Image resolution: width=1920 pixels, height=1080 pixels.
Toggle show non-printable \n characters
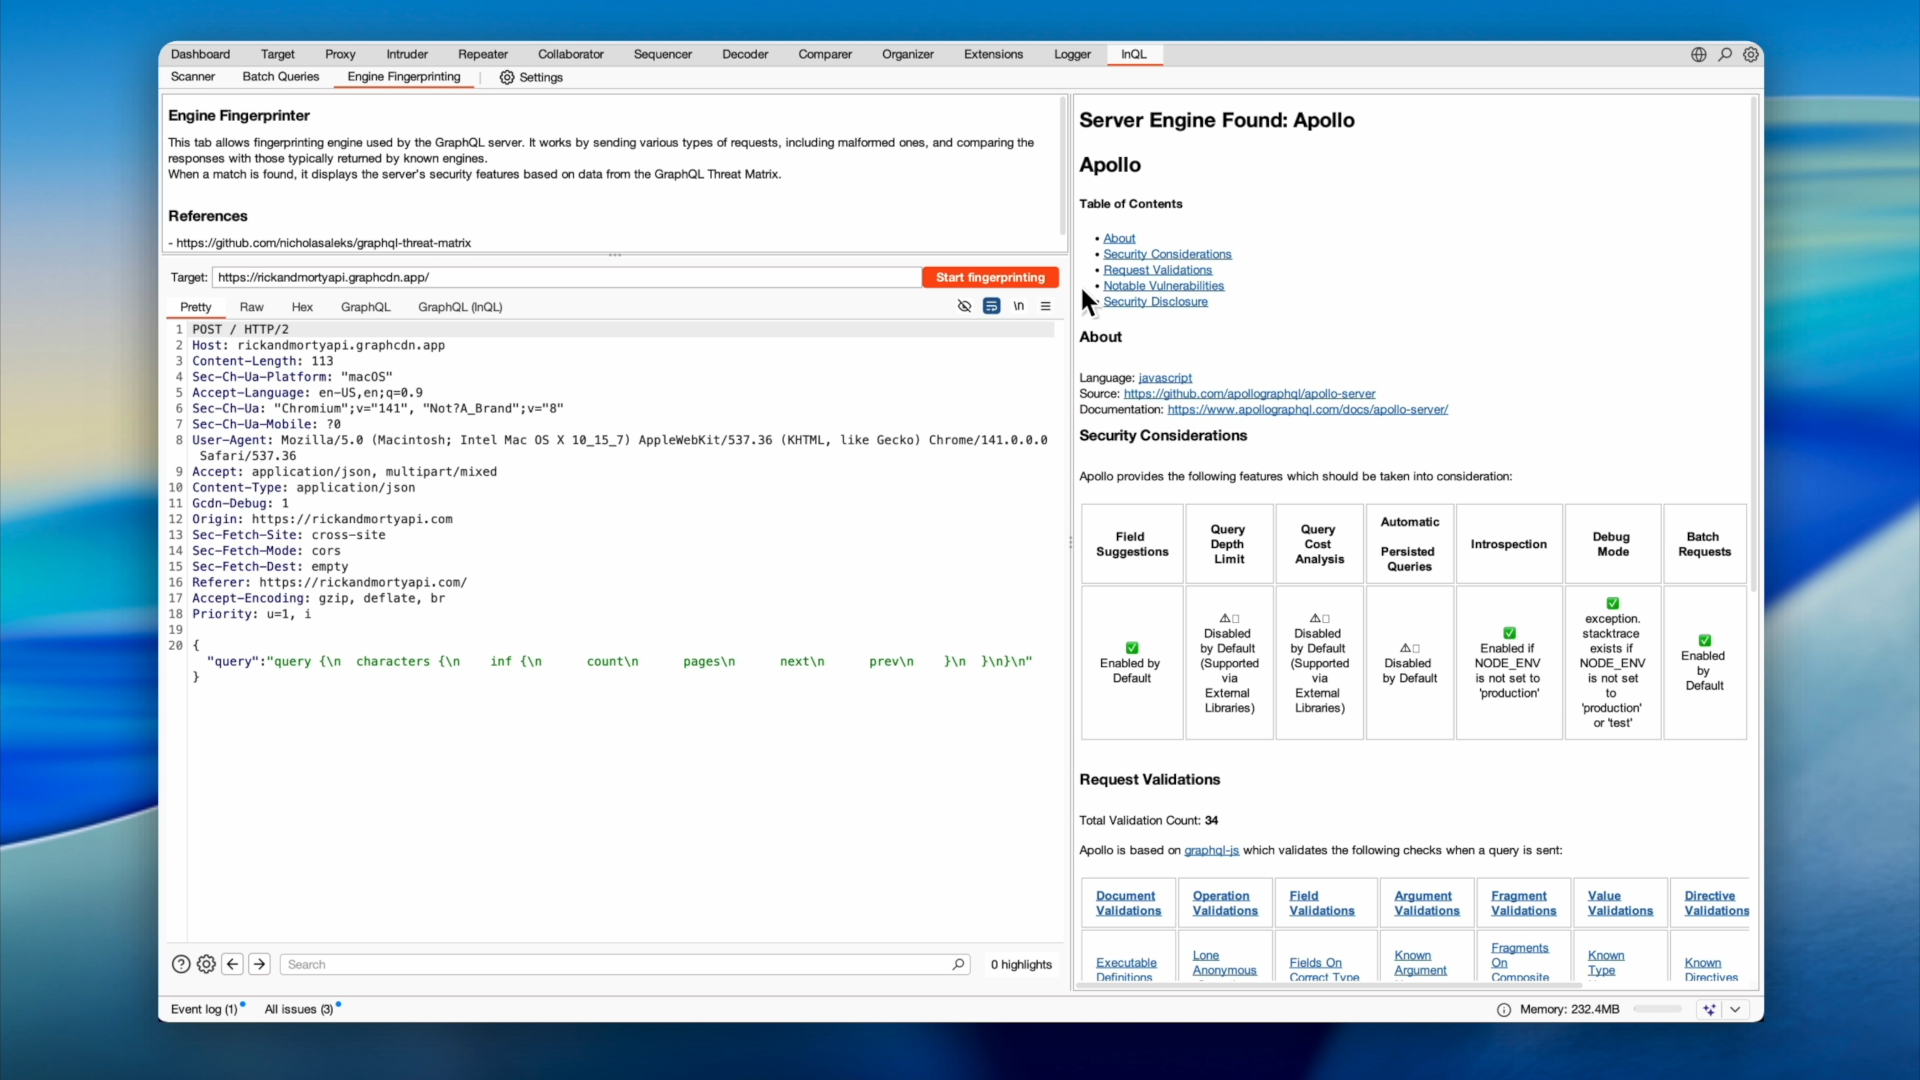click(x=1018, y=306)
